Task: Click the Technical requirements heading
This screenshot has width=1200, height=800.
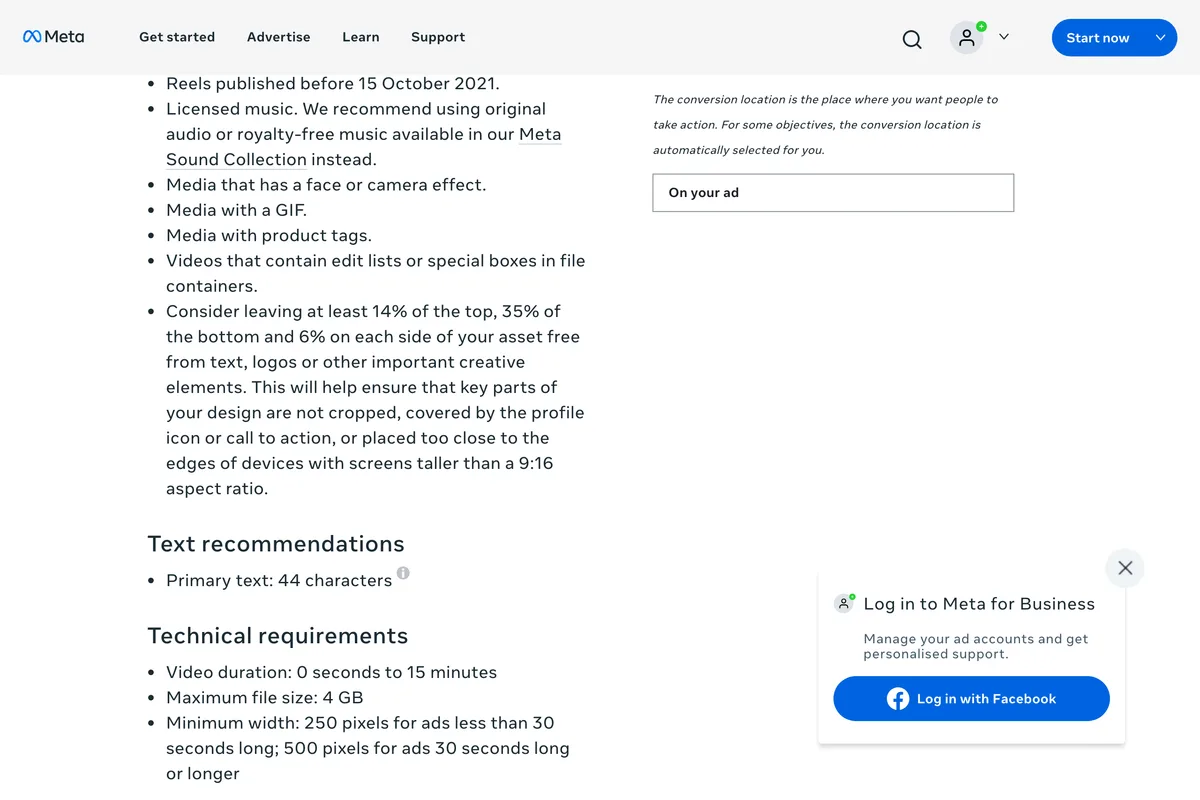Action: pyautogui.click(x=278, y=636)
